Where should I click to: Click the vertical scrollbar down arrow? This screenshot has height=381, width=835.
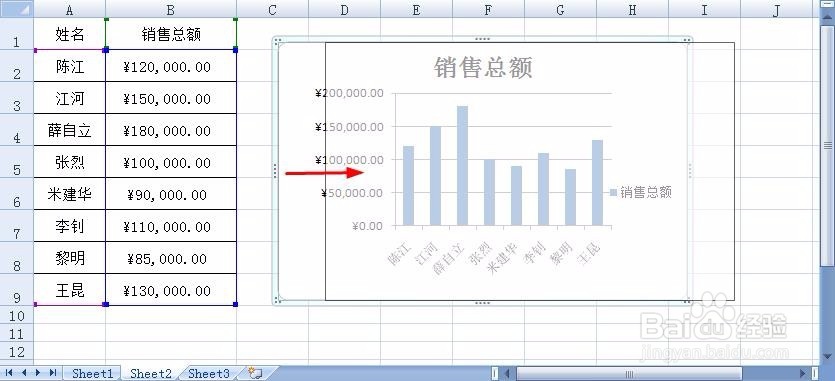point(828,356)
